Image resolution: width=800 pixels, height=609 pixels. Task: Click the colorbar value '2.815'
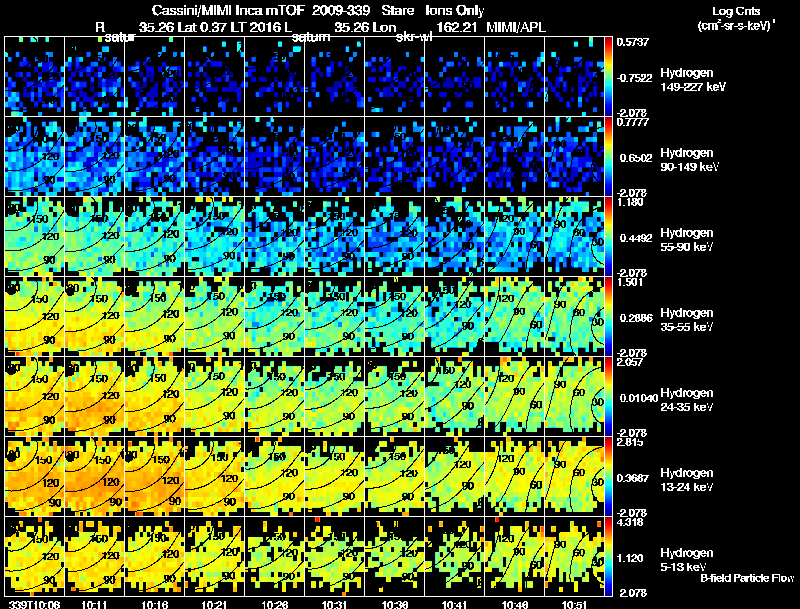(x=630, y=442)
